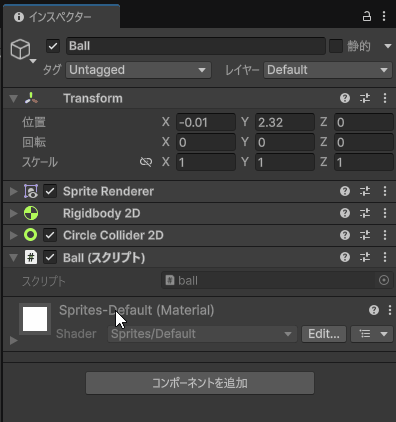Click the Scale Y field
The width and height of the screenshot is (396, 422).
(285, 162)
